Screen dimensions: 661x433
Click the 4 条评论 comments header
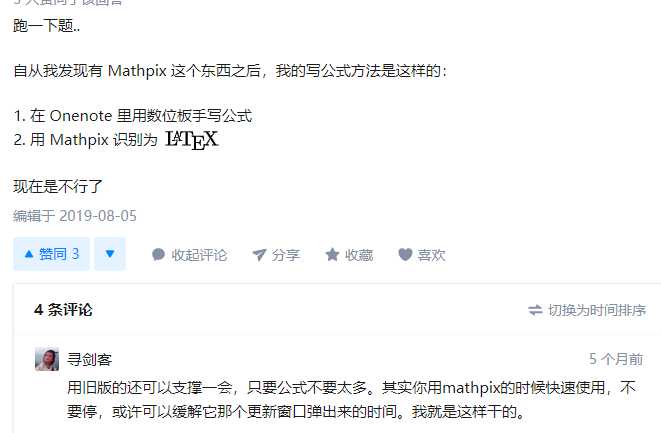63,310
